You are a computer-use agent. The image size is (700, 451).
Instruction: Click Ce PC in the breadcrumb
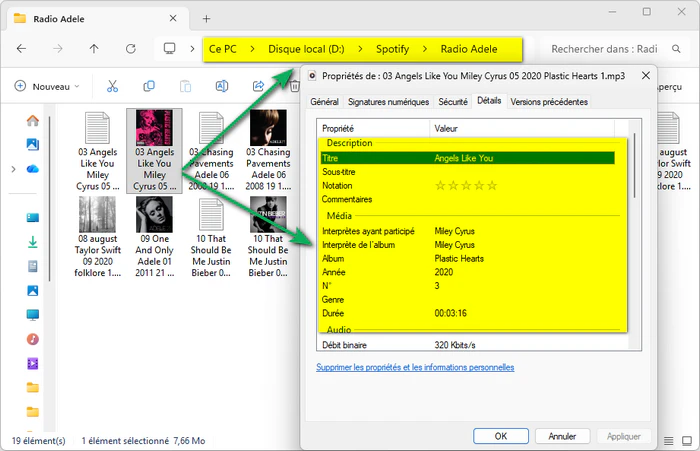222,49
